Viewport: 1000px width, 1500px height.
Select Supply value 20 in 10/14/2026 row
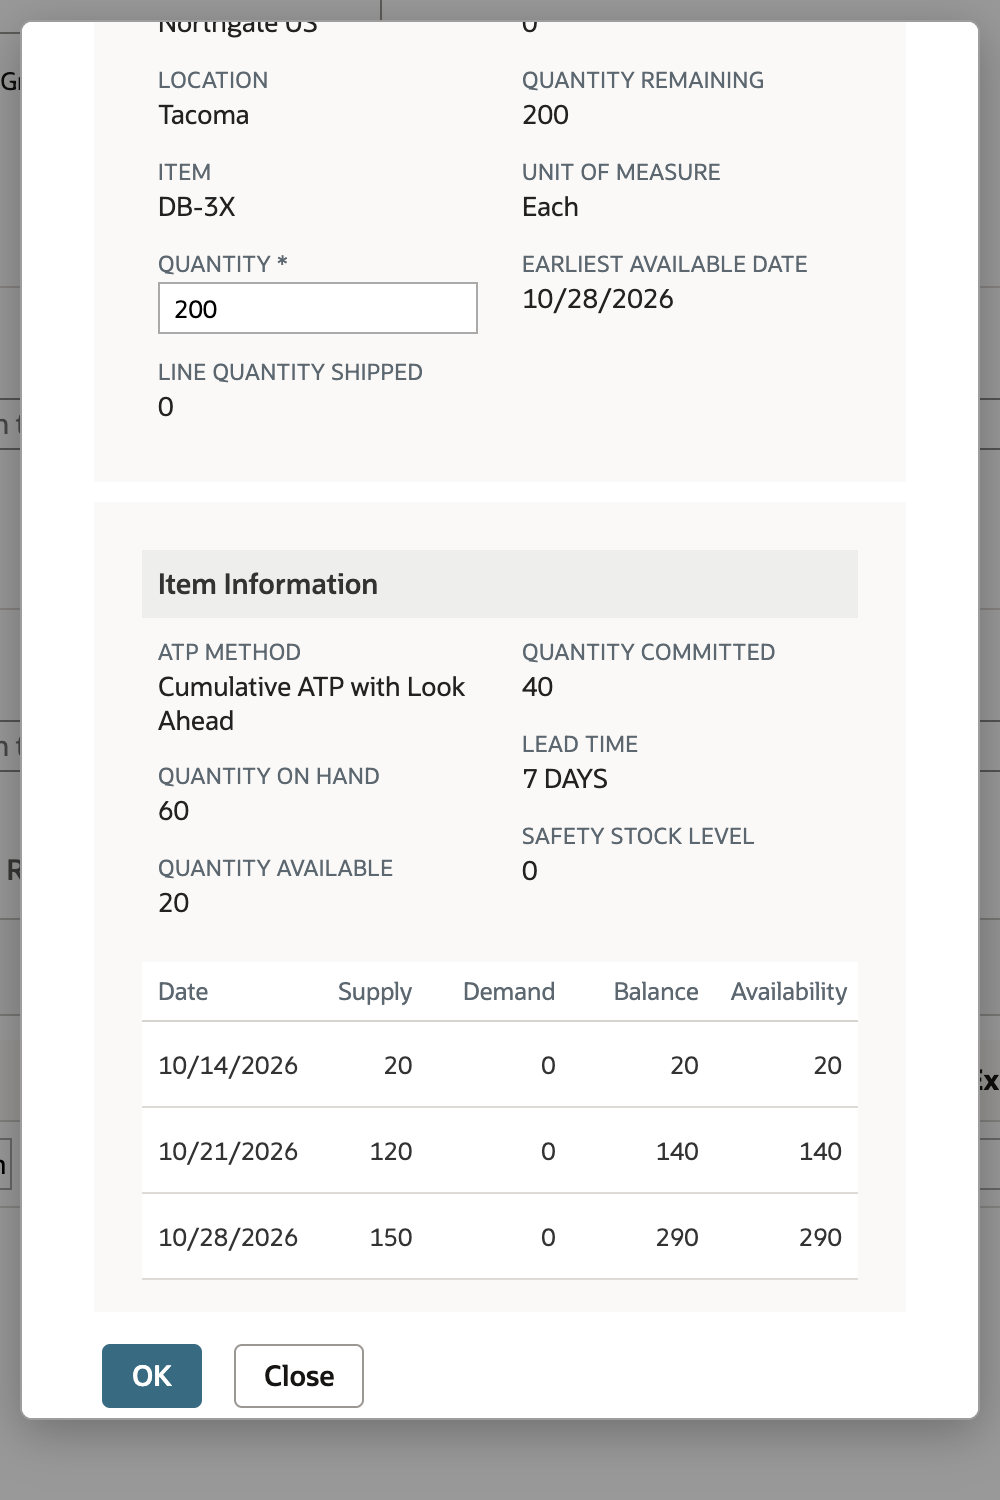[x=398, y=1065]
